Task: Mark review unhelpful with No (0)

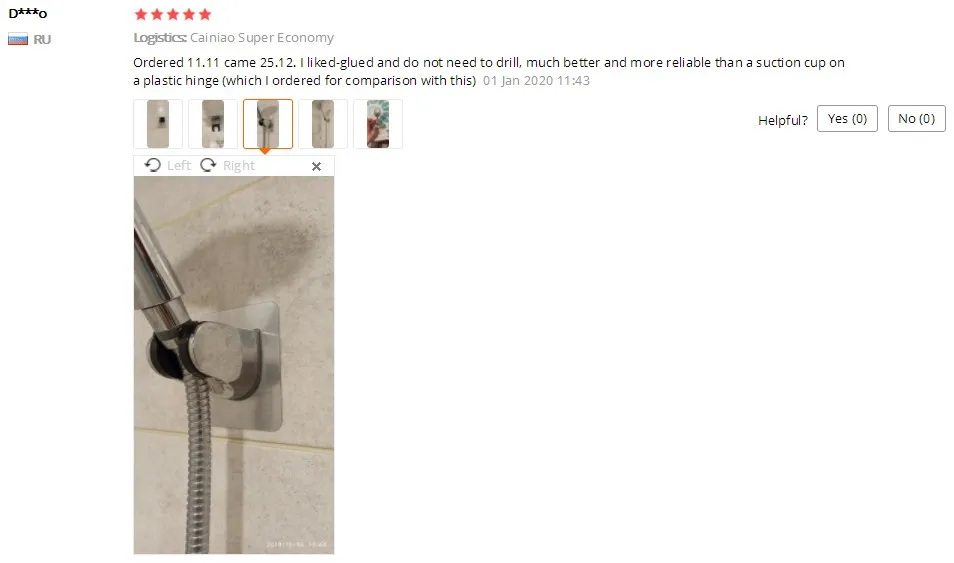Action: (x=916, y=119)
